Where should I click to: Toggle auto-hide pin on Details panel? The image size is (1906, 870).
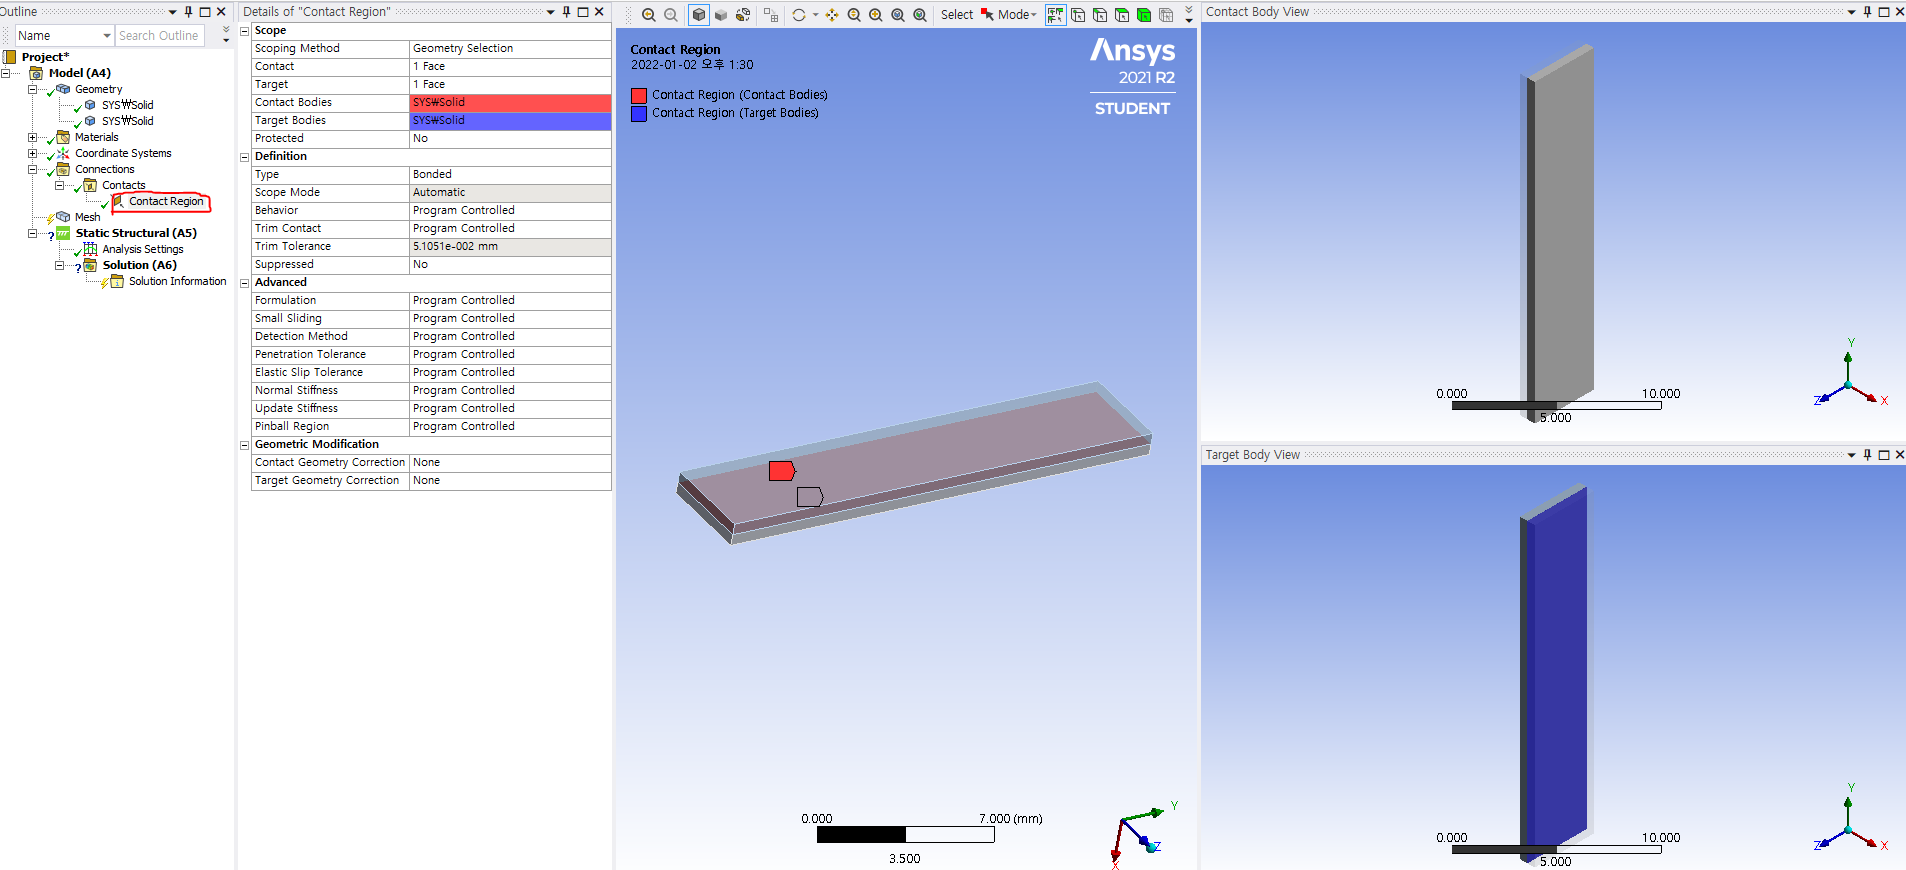point(566,12)
